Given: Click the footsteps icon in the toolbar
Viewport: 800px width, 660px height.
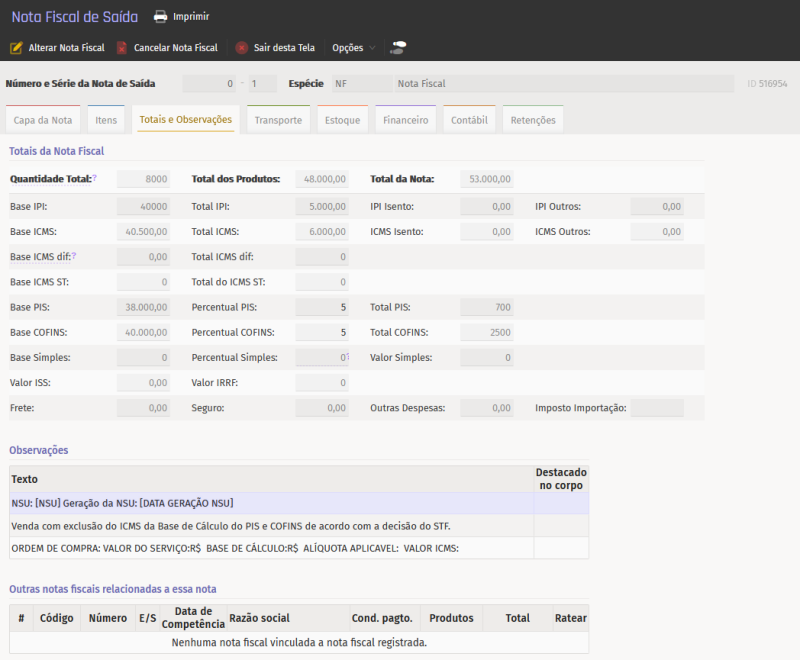Looking at the screenshot, I should click(398, 47).
